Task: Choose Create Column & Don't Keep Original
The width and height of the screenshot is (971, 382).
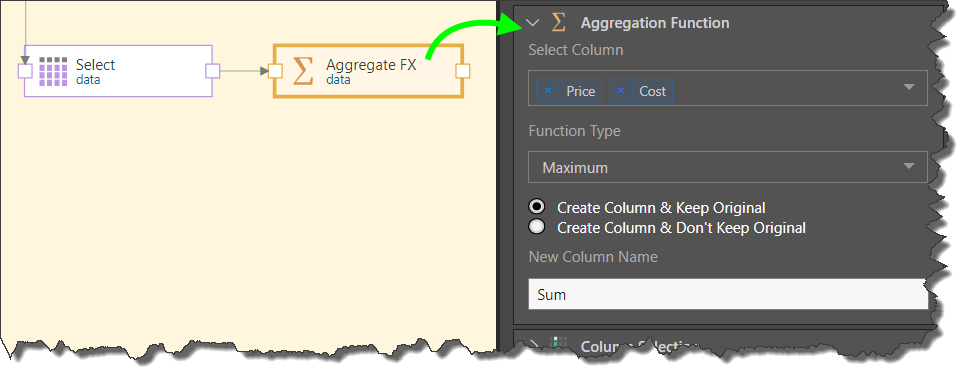Action: (537, 227)
